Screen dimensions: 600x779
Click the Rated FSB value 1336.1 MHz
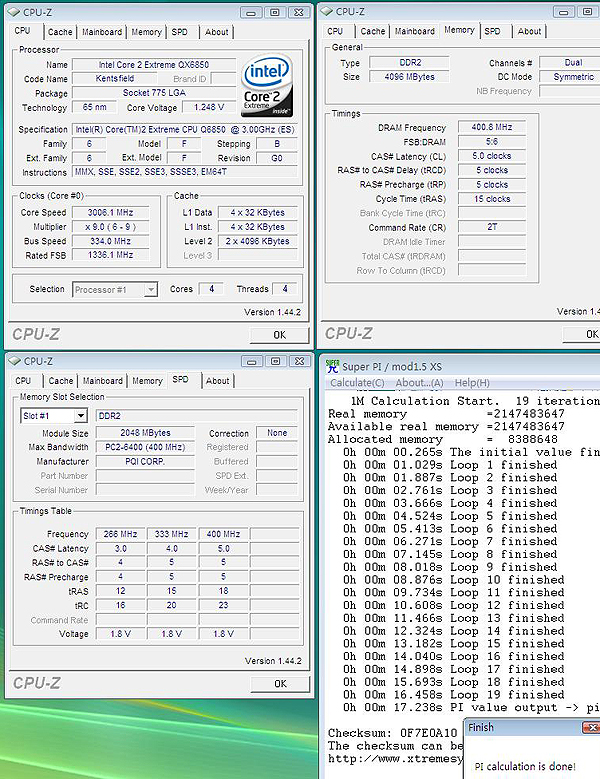(110, 255)
